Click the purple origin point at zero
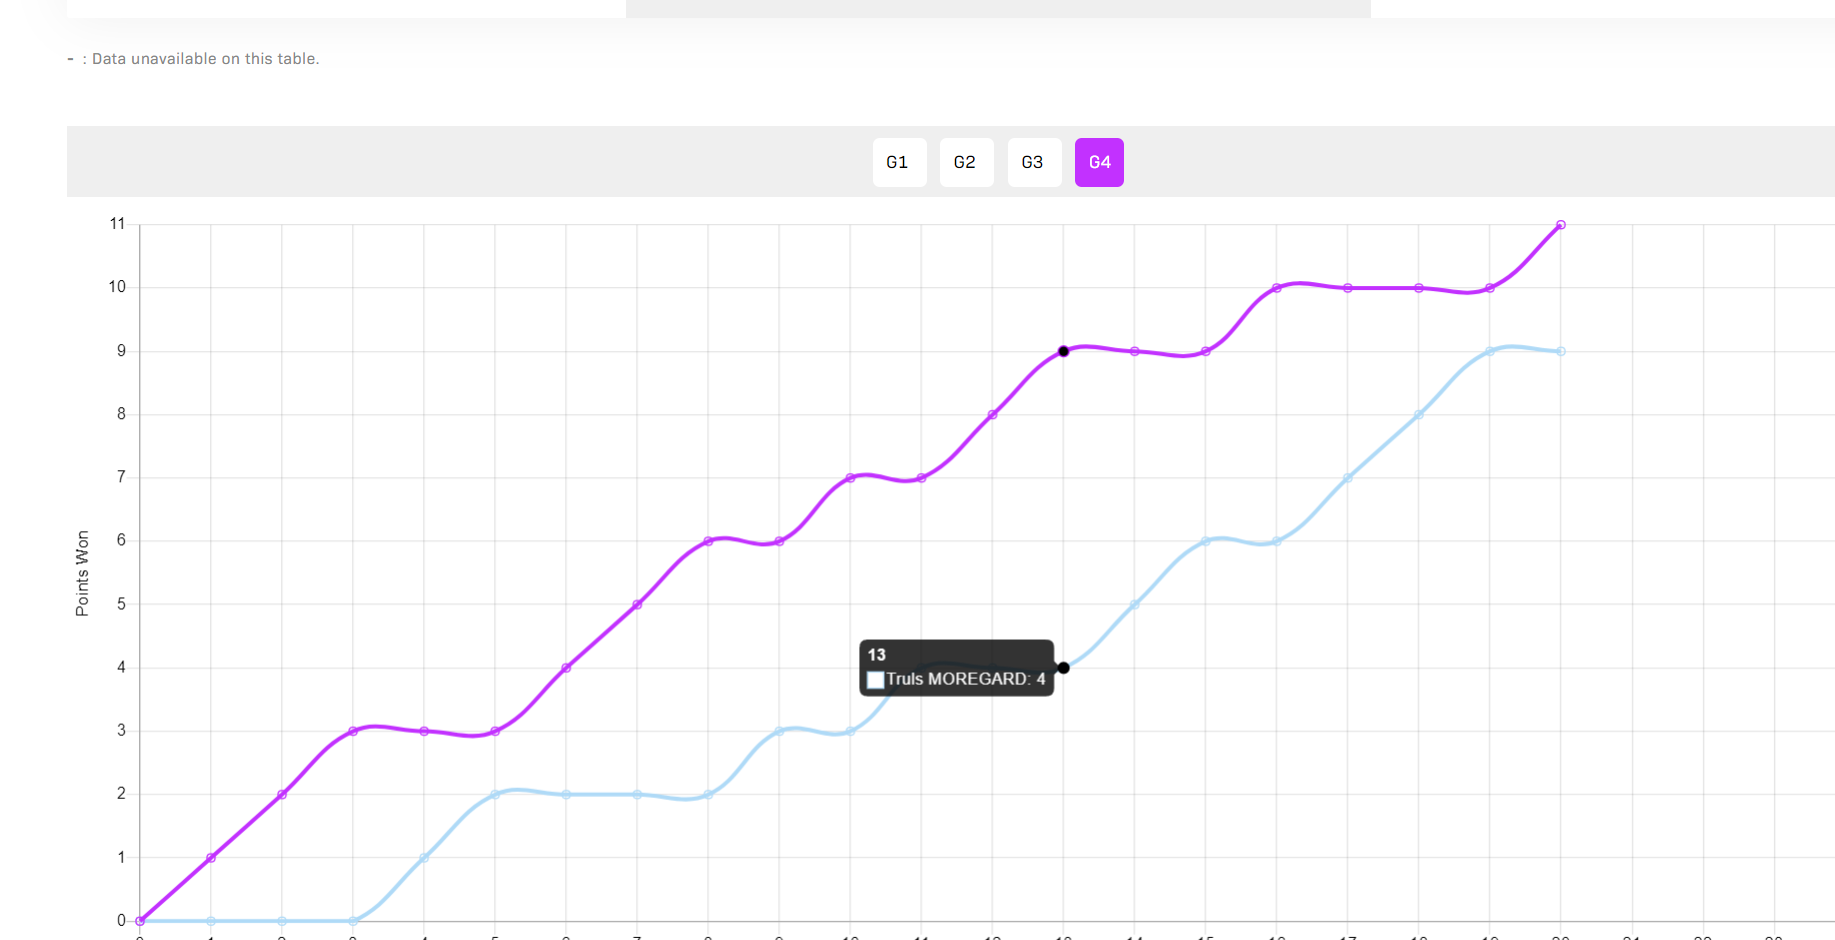Viewport: 1835px width, 940px height. pos(140,920)
